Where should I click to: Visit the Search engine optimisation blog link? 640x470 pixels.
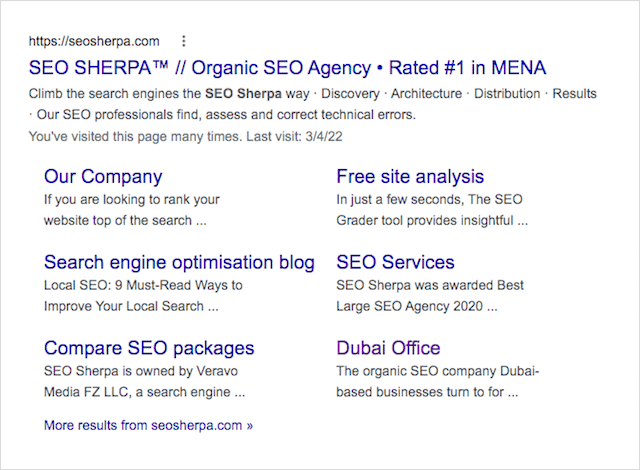coord(179,263)
